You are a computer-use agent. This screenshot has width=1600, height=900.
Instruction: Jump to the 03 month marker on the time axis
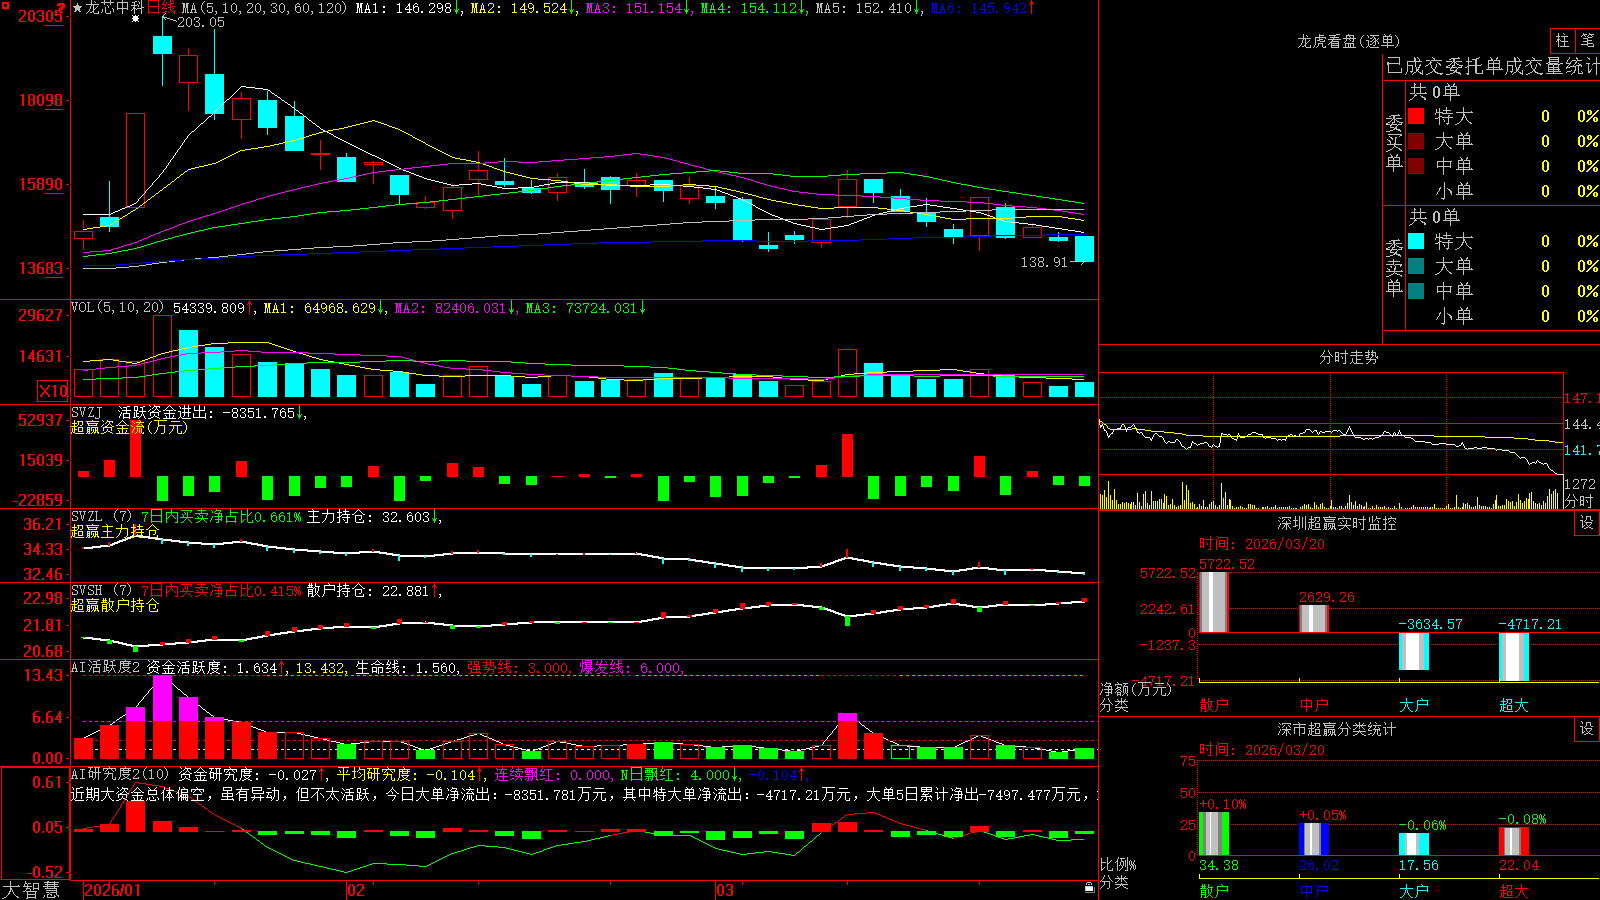(x=725, y=890)
